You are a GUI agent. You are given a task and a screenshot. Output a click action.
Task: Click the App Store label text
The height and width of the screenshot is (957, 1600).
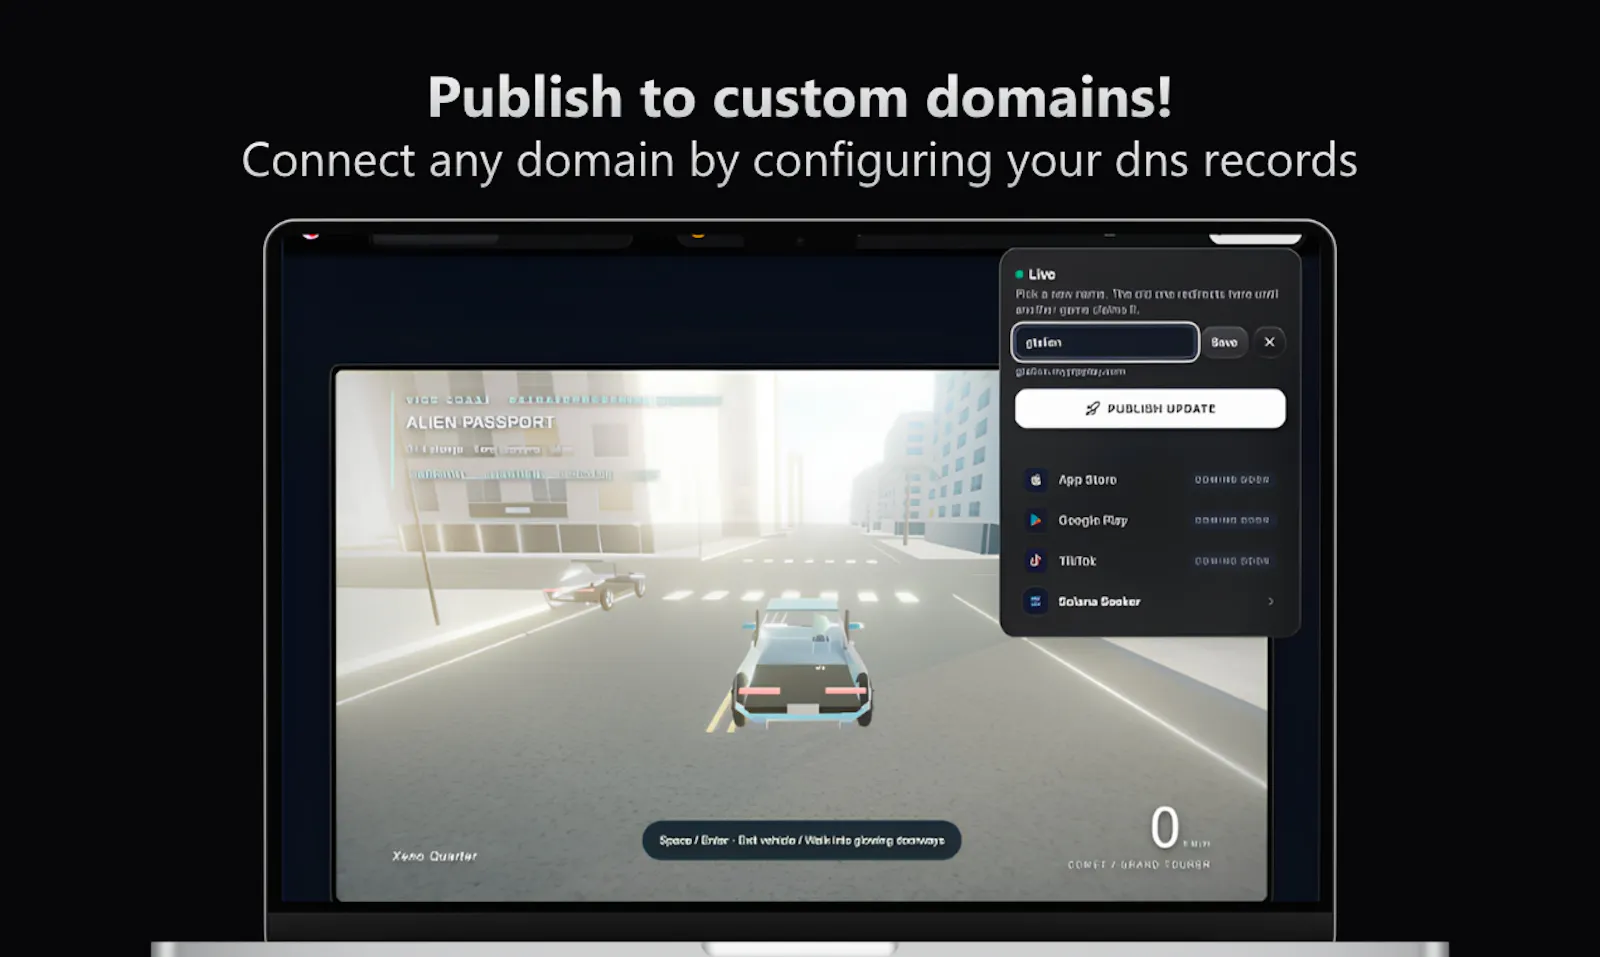click(x=1088, y=480)
